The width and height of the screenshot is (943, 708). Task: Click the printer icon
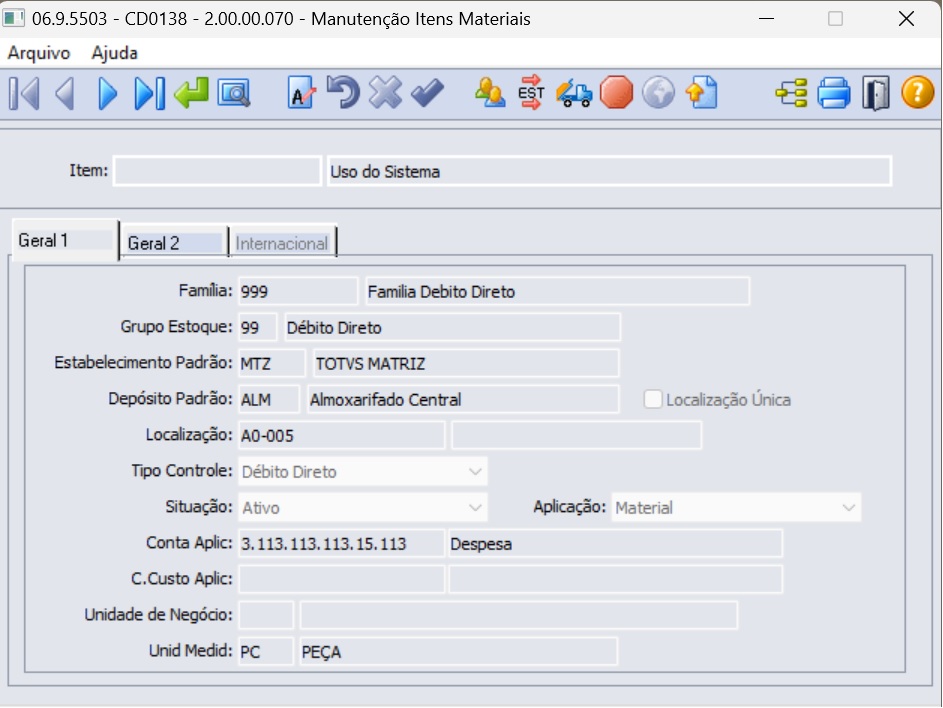pyautogui.click(x=834, y=93)
